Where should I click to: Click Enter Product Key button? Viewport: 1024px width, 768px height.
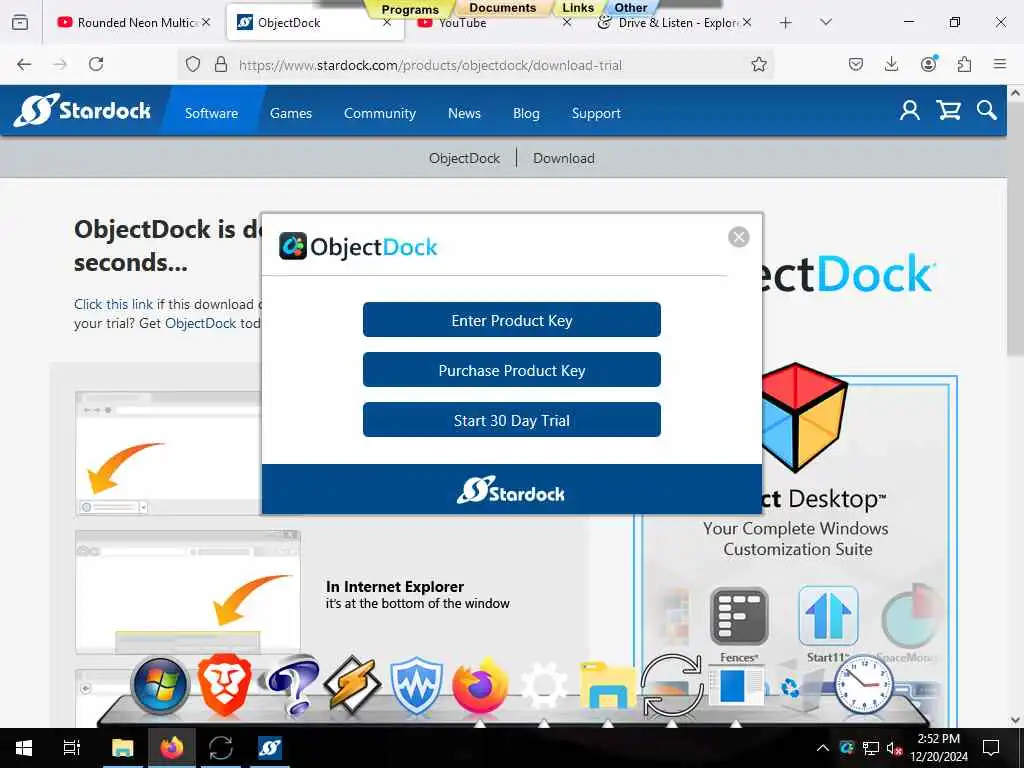pos(511,320)
